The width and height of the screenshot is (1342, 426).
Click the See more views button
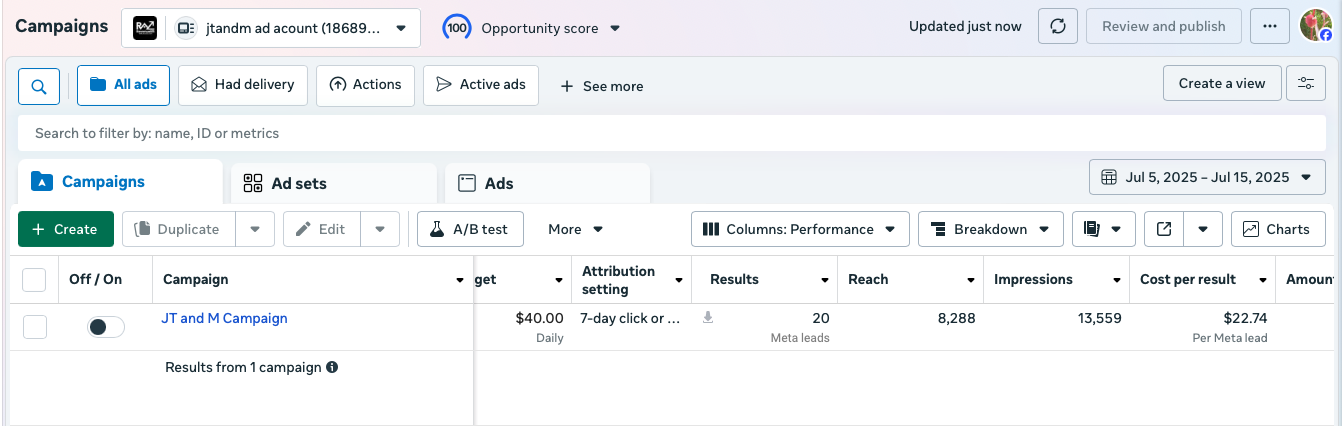pos(602,86)
